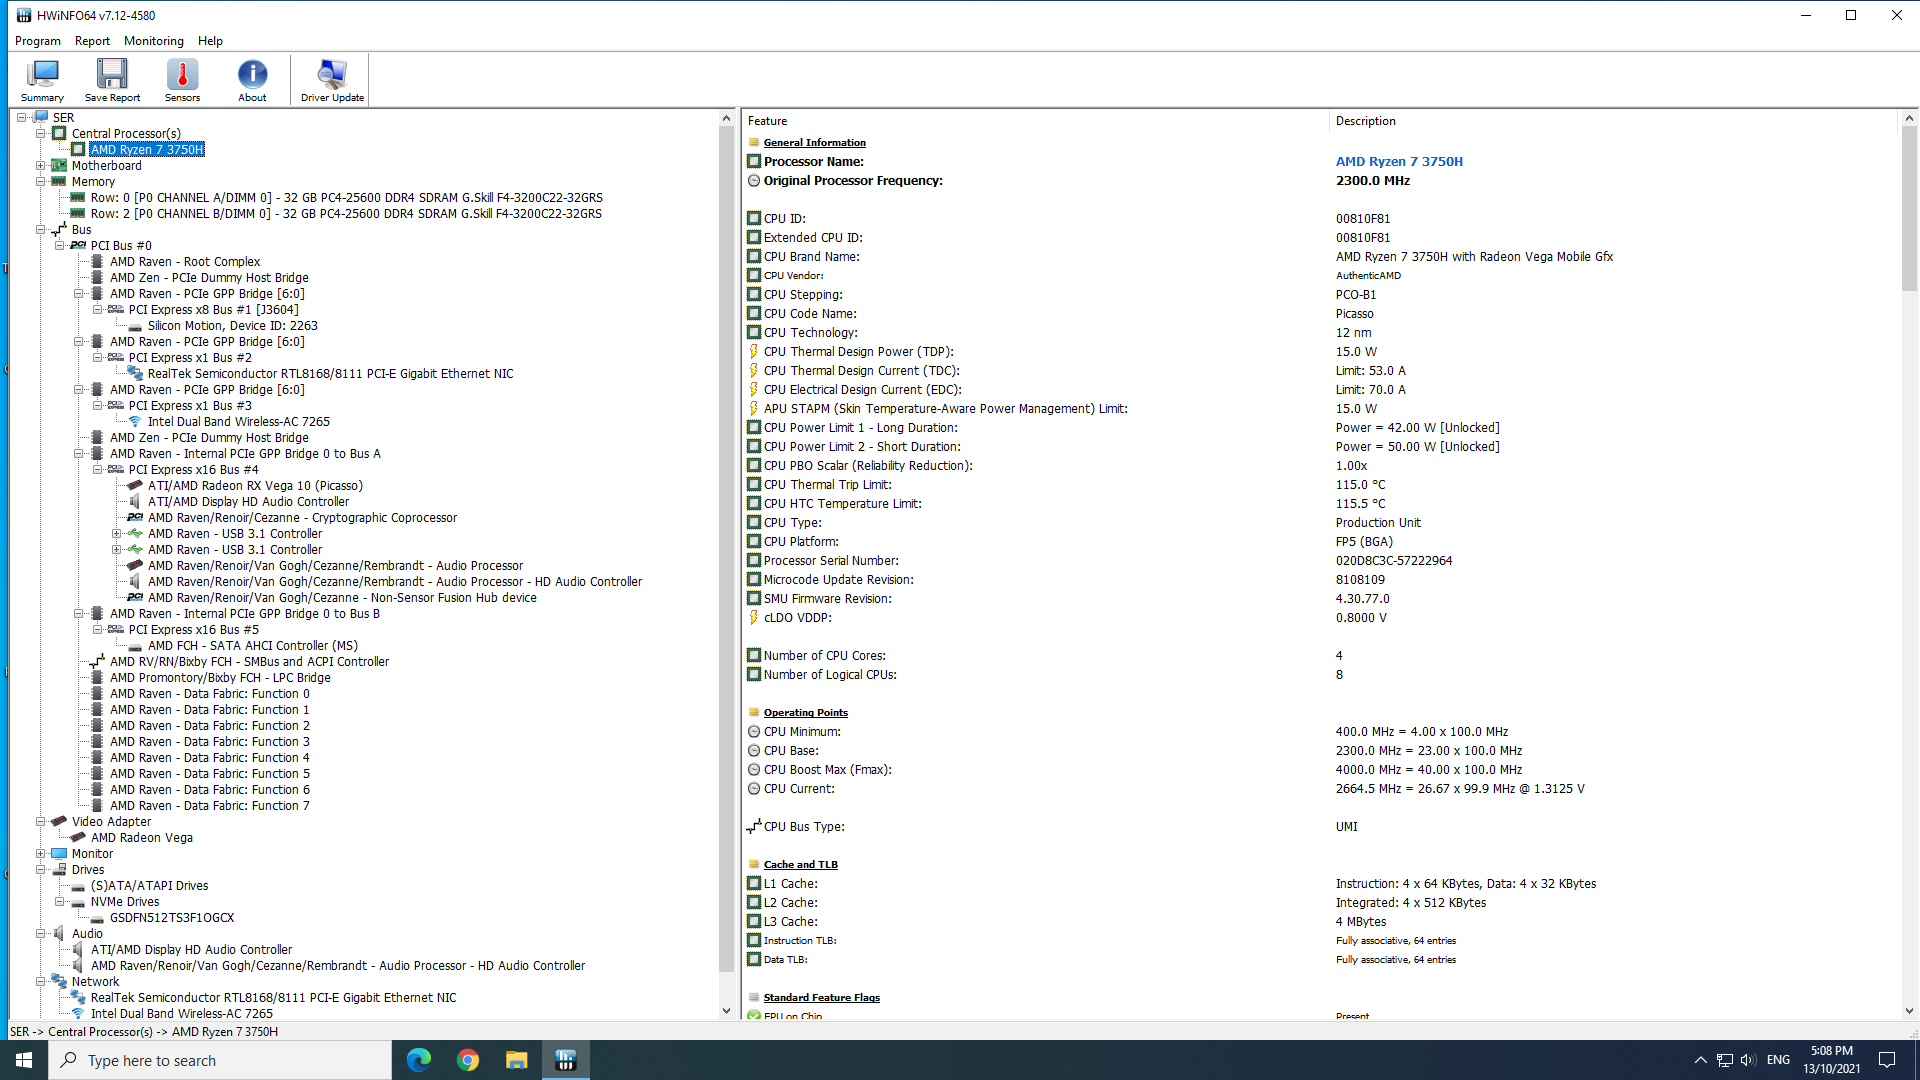
Task: Click the Audio speaker icon in tree
Action: [x=59, y=934]
